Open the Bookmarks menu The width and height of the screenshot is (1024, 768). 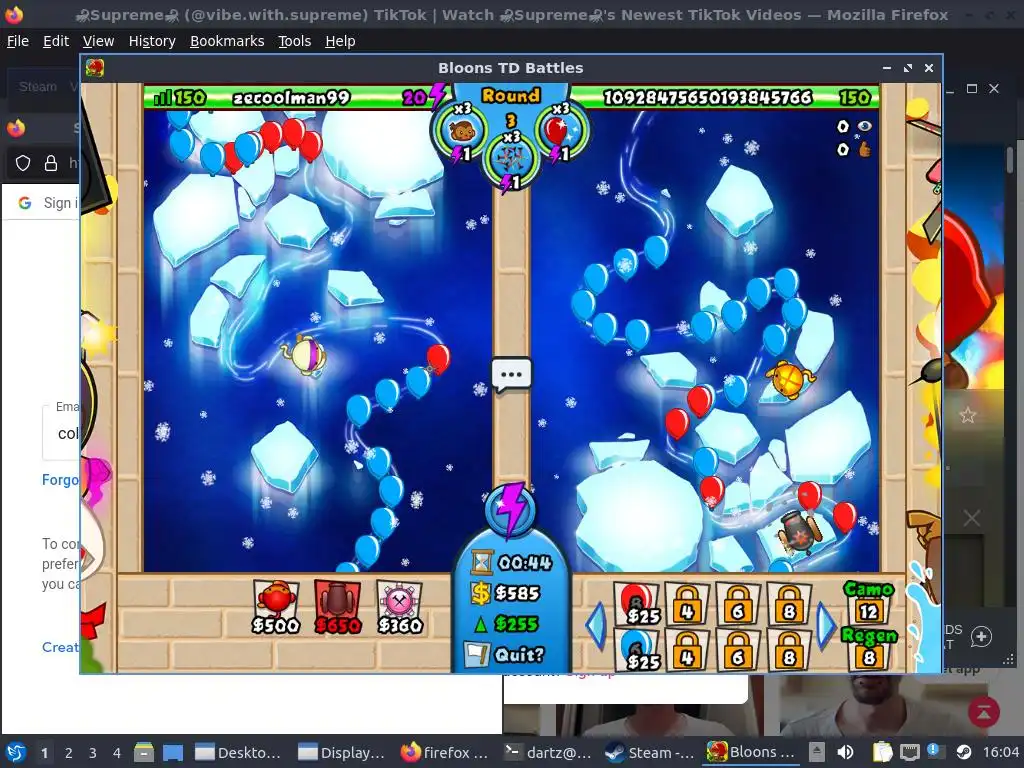227,41
